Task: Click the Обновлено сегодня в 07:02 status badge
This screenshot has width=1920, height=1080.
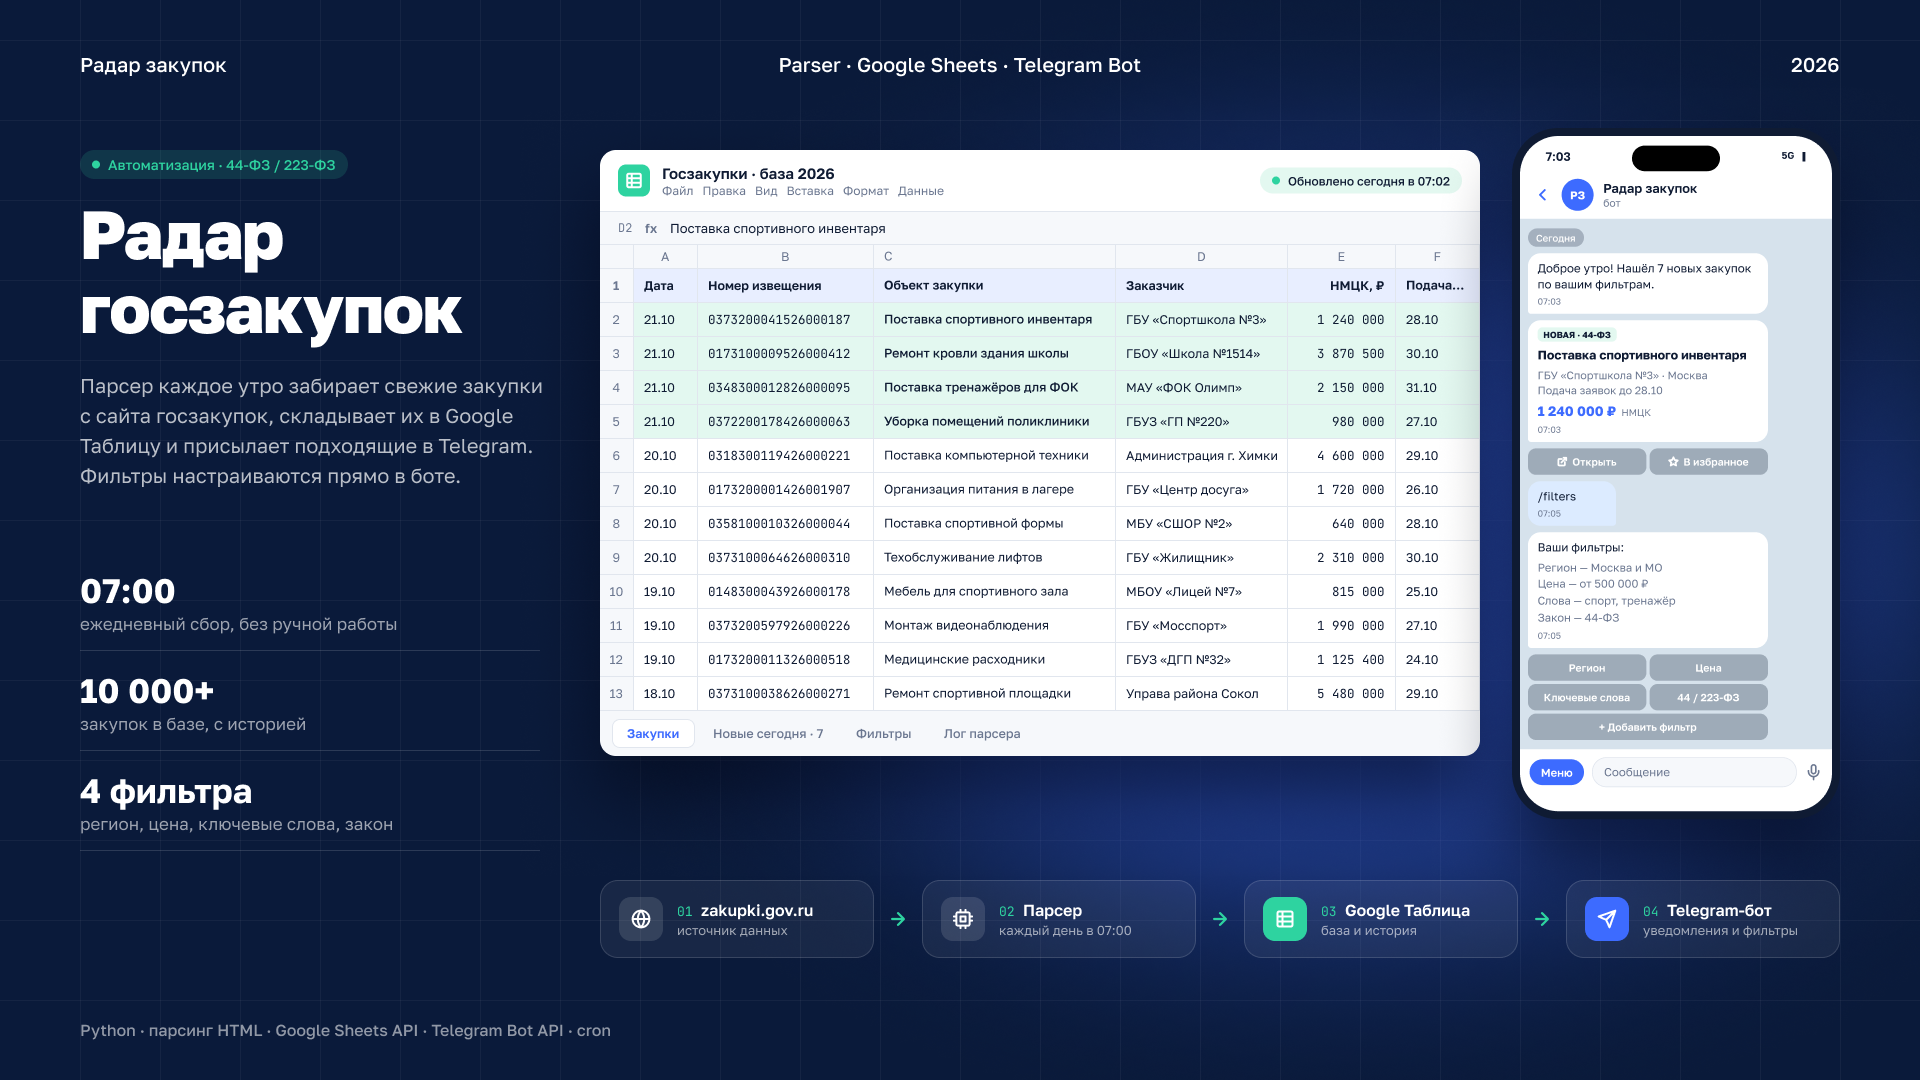Action: (x=1360, y=181)
